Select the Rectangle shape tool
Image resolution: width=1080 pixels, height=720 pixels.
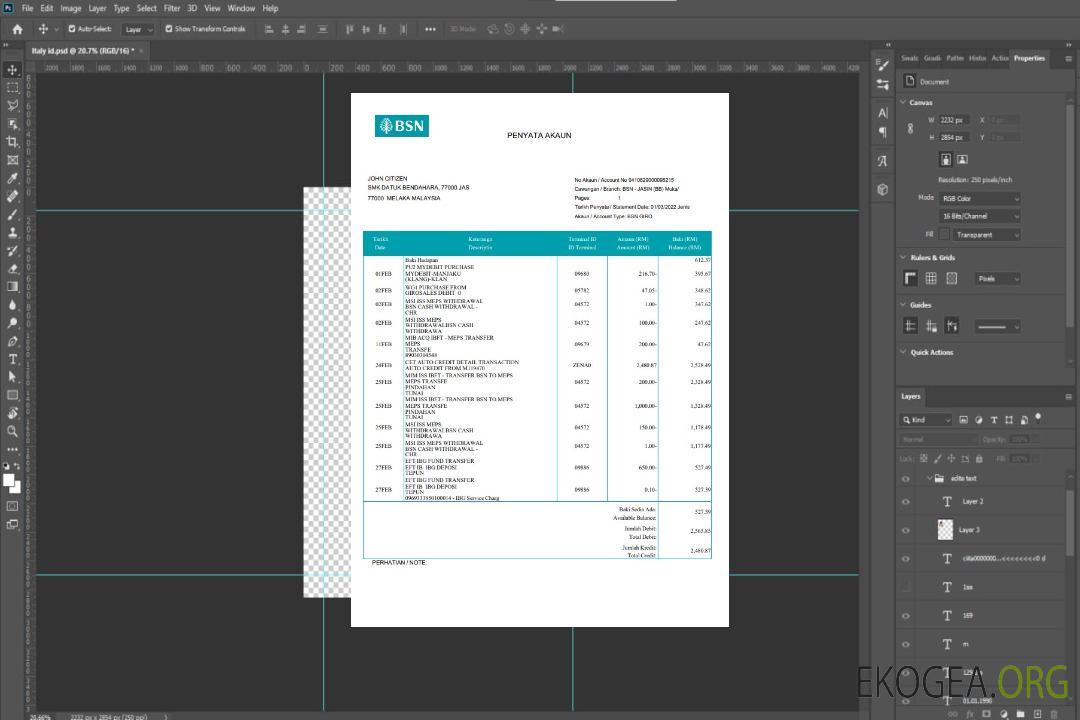pyautogui.click(x=12, y=395)
